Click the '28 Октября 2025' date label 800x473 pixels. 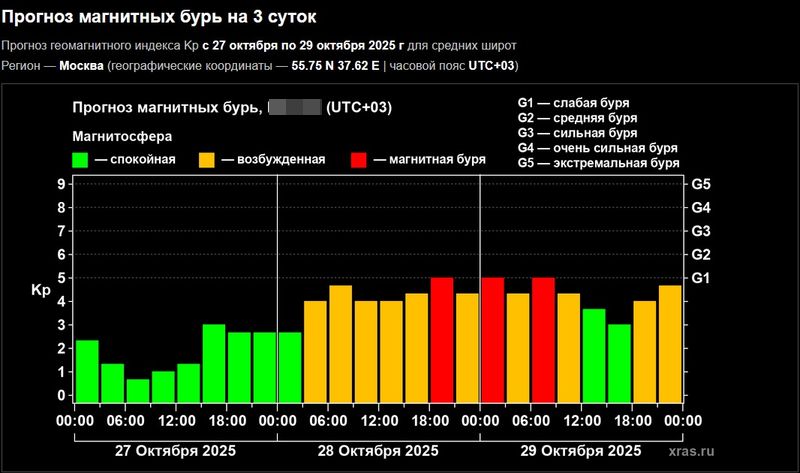(x=378, y=451)
